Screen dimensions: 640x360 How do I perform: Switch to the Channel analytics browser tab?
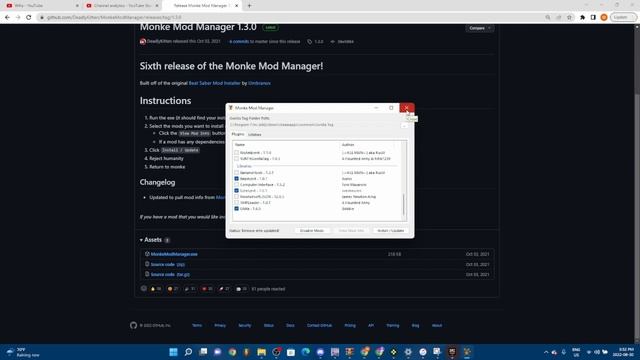point(122,6)
